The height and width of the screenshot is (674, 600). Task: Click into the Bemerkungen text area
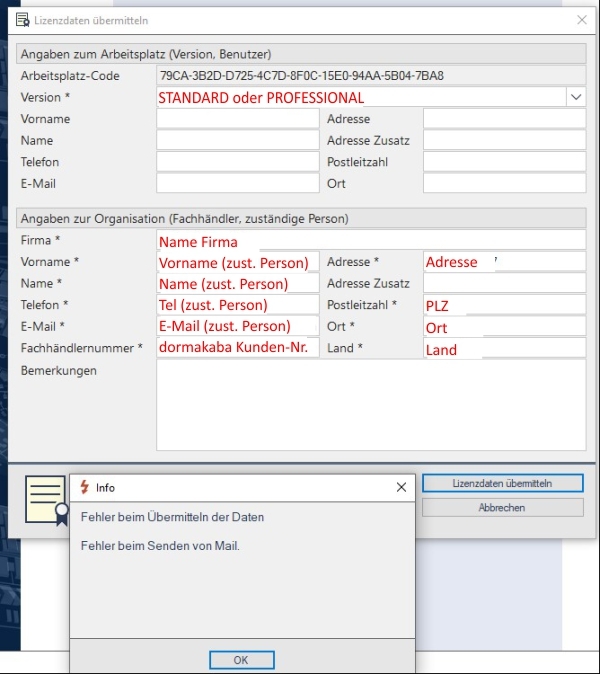point(371,405)
